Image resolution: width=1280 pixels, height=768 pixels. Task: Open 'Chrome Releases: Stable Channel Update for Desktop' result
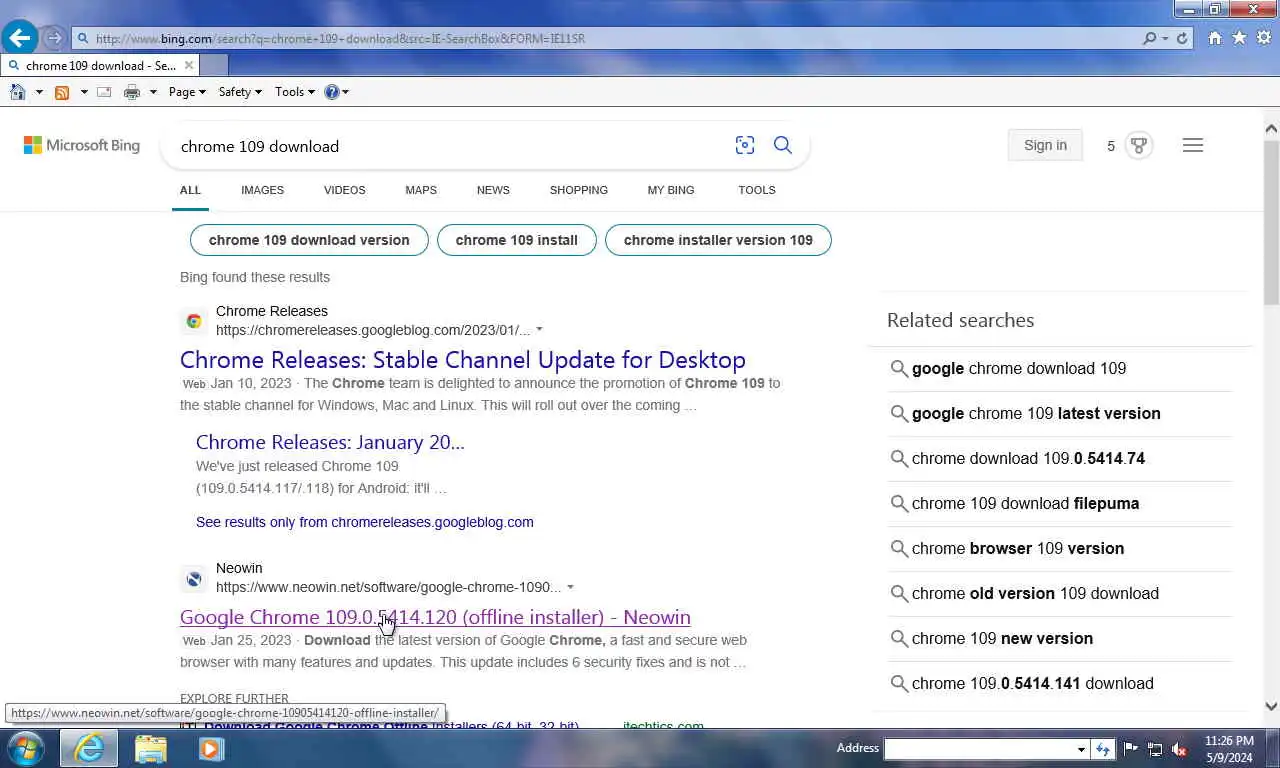(463, 359)
